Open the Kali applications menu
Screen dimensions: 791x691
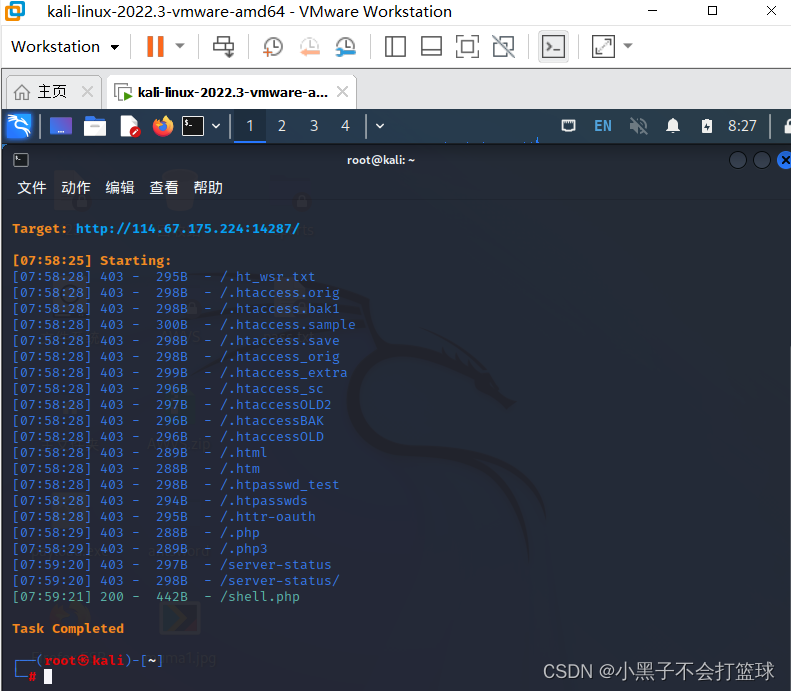click(19, 126)
